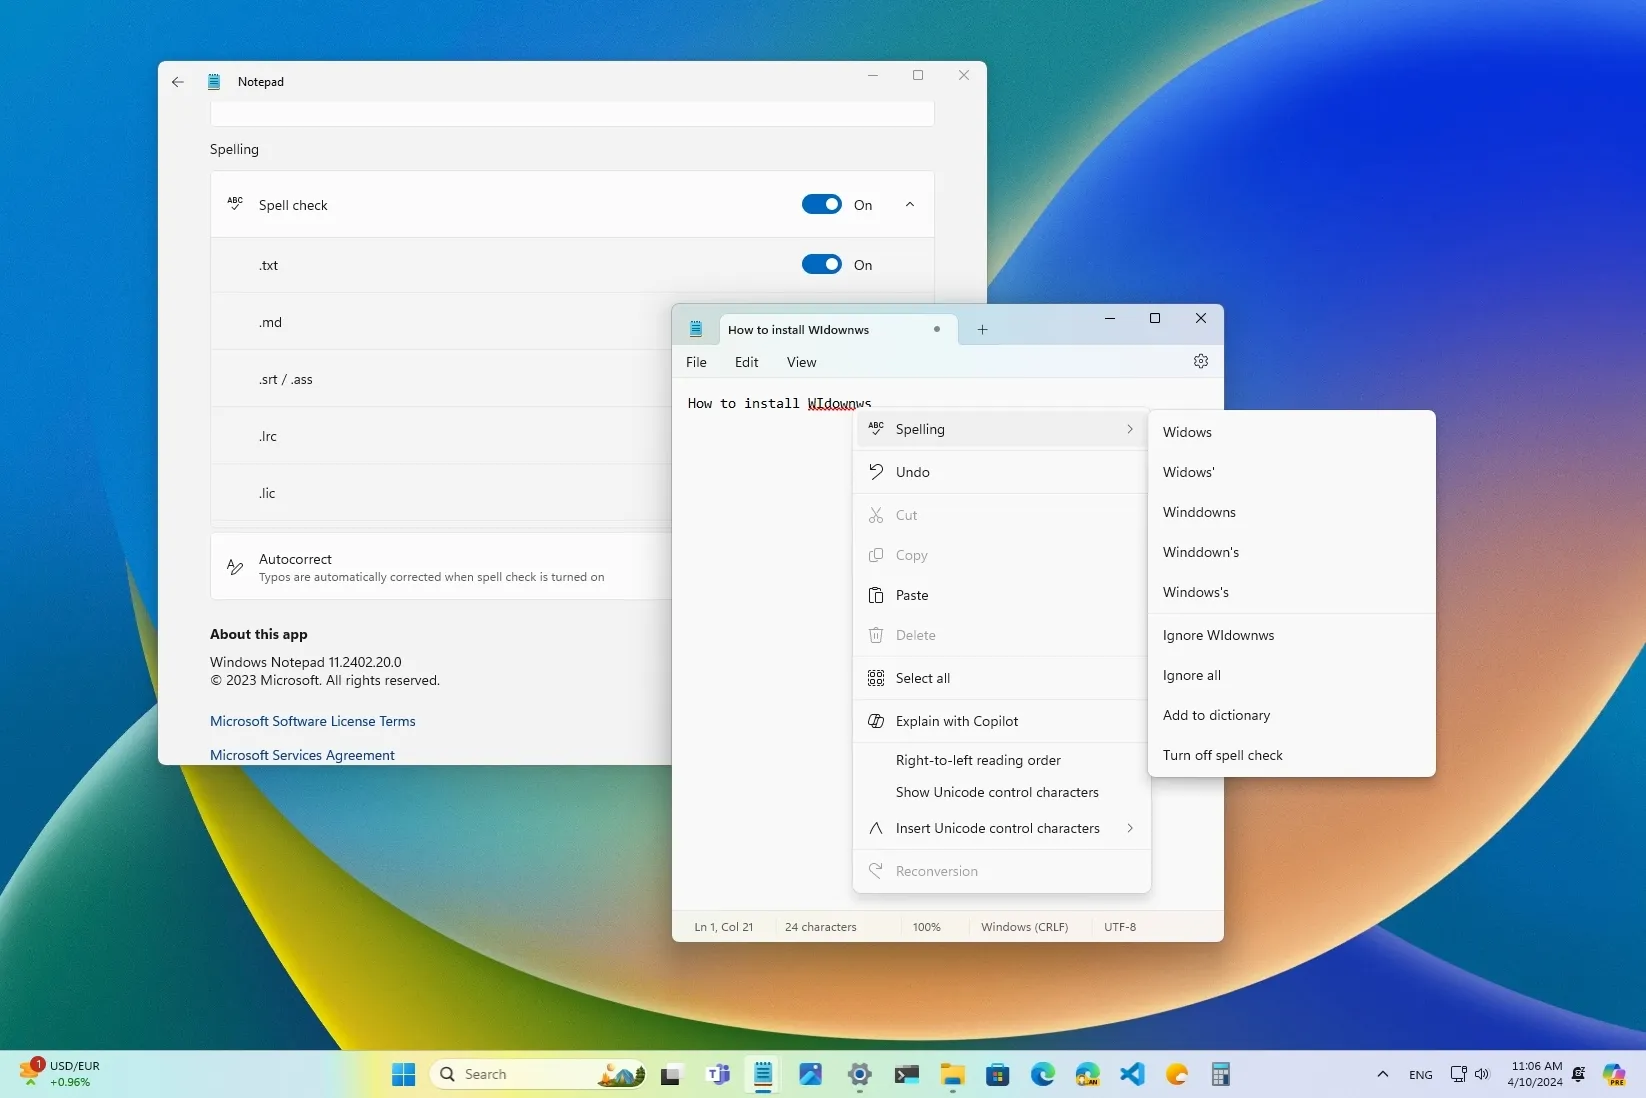Open Task View from the taskbar
This screenshot has width=1646, height=1098.
(x=670, y=1075)
